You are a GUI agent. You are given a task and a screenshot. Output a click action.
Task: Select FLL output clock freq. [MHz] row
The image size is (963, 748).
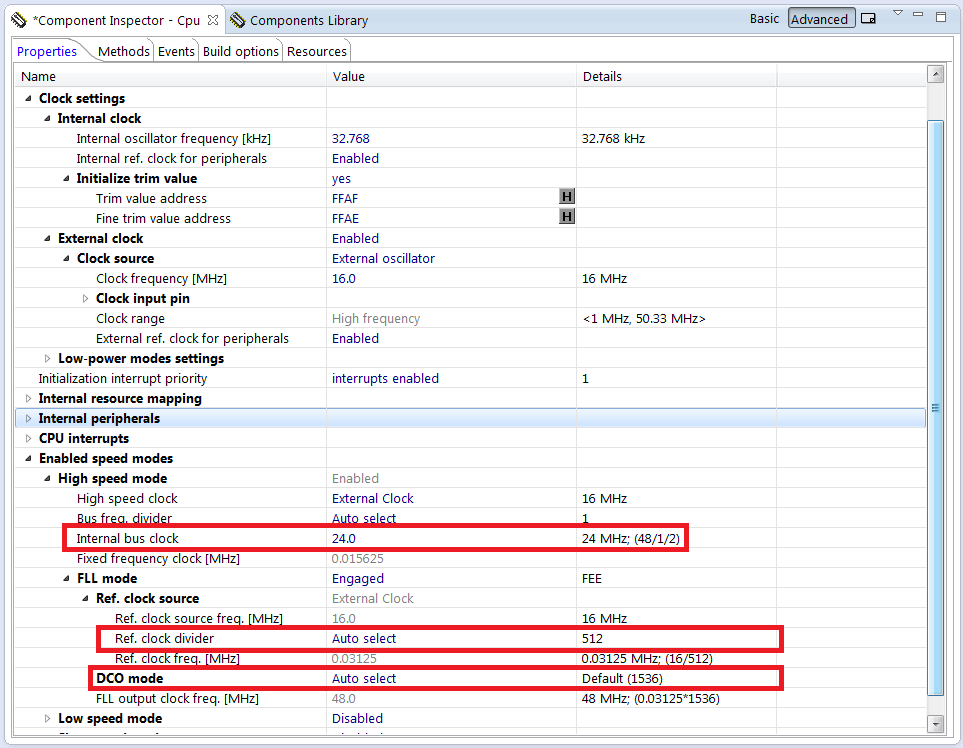(470, 699)
